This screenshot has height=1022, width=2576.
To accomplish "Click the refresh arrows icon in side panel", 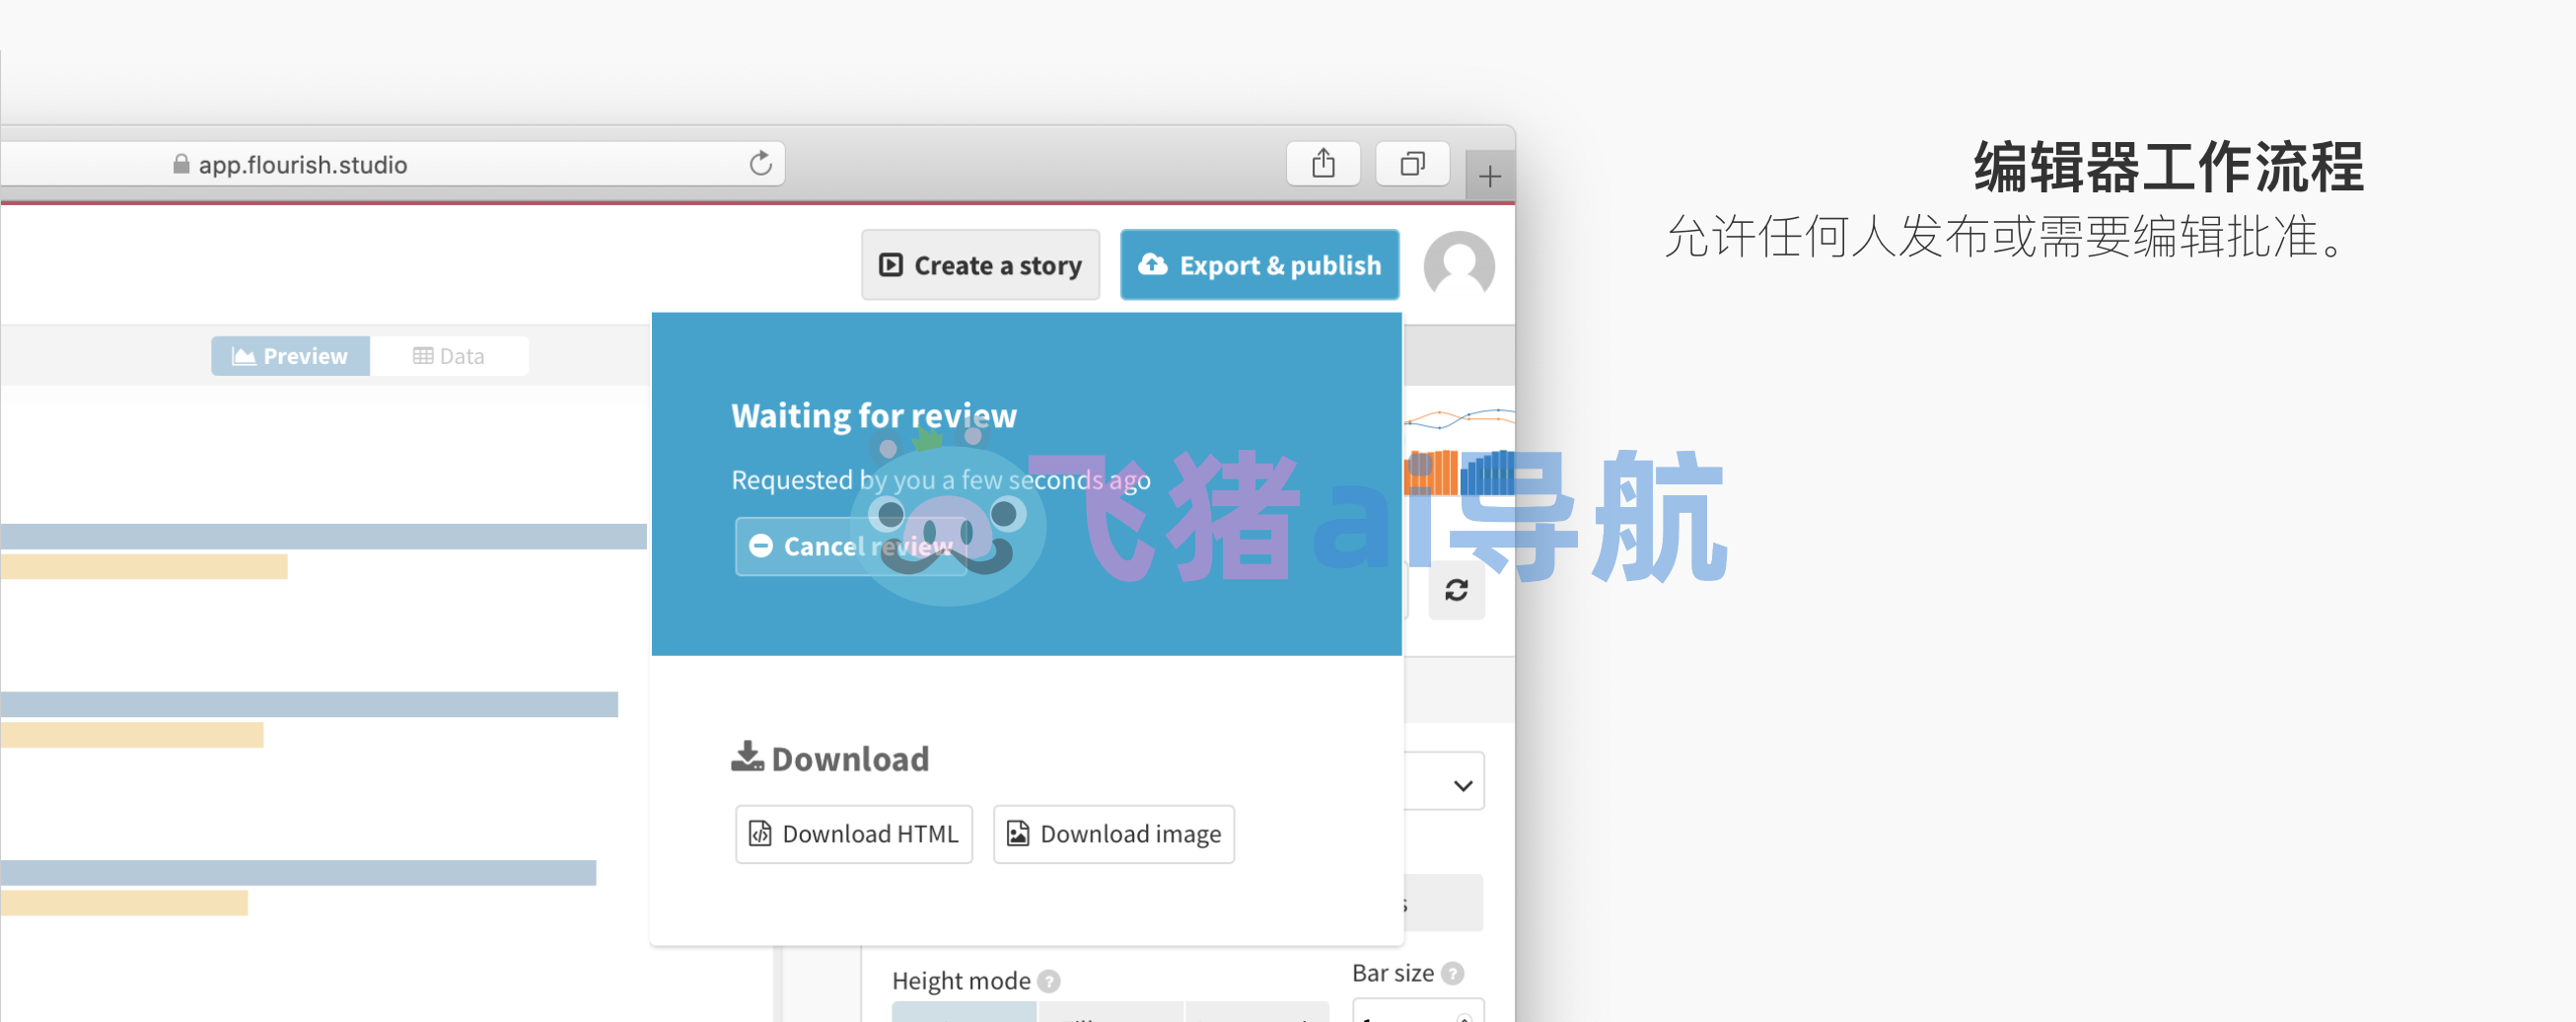I will [x=1455, y=590].
